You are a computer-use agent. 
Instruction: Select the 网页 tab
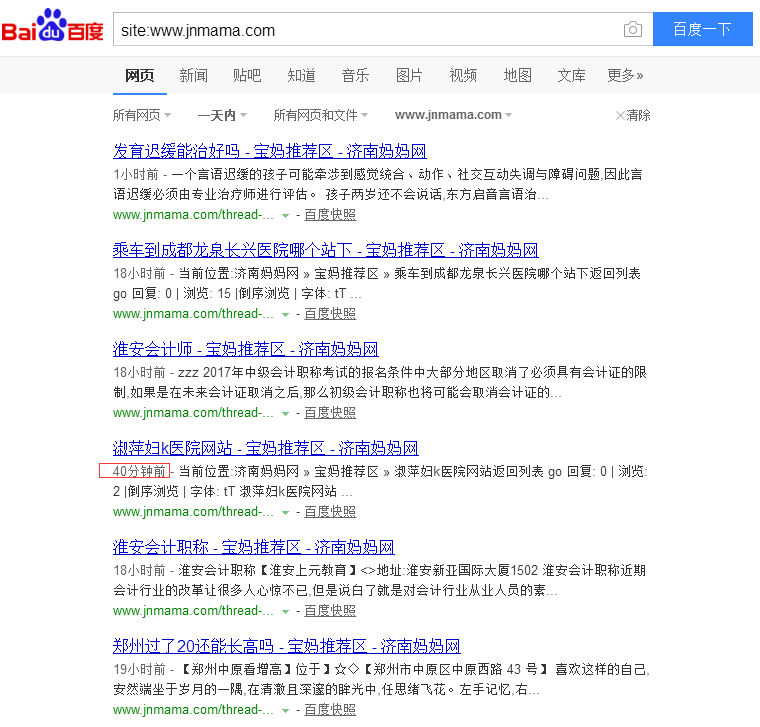pyautogui.click(x=140, y=76)
